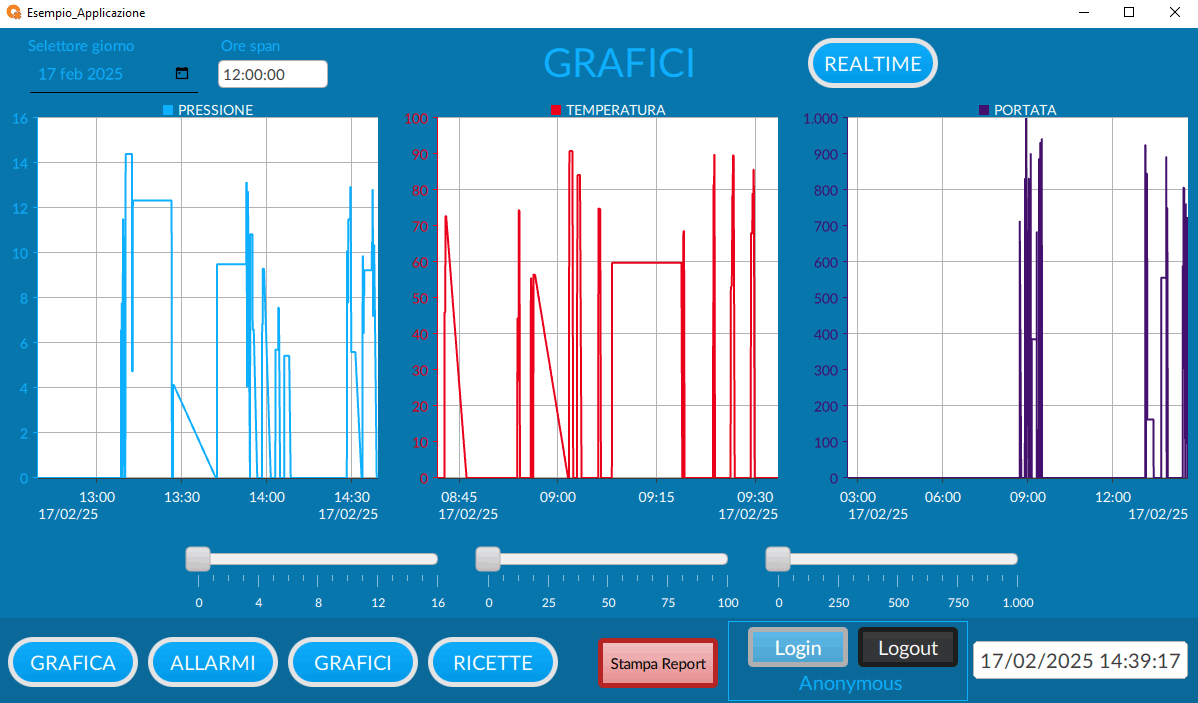Click the 12:00 tick on portata chart
Viewport: 1198px width, 703px height.
(x=1113, y=497)
